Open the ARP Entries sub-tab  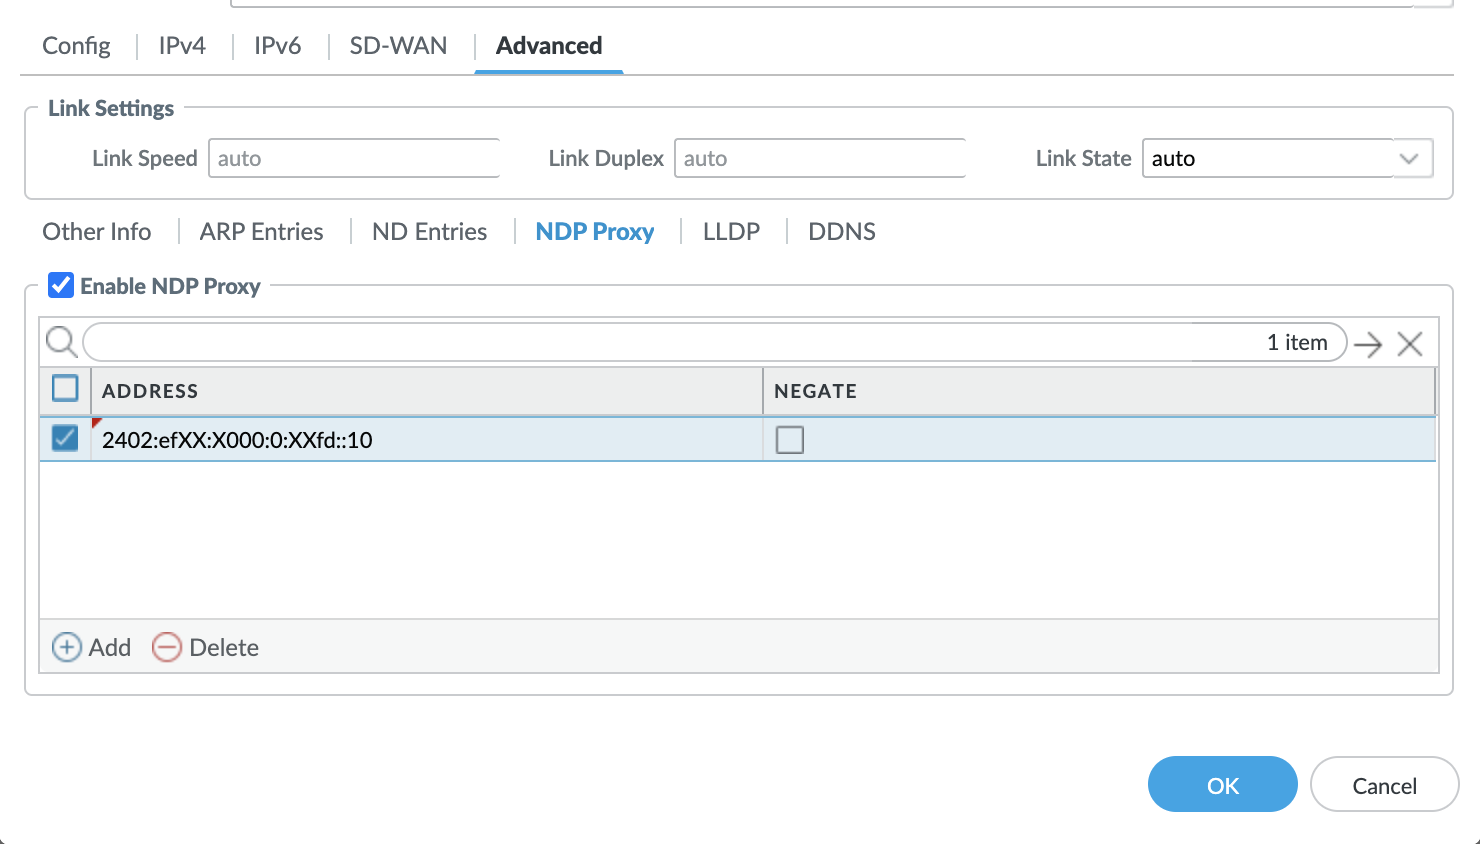pyautogui.click(x=261, y=232)
